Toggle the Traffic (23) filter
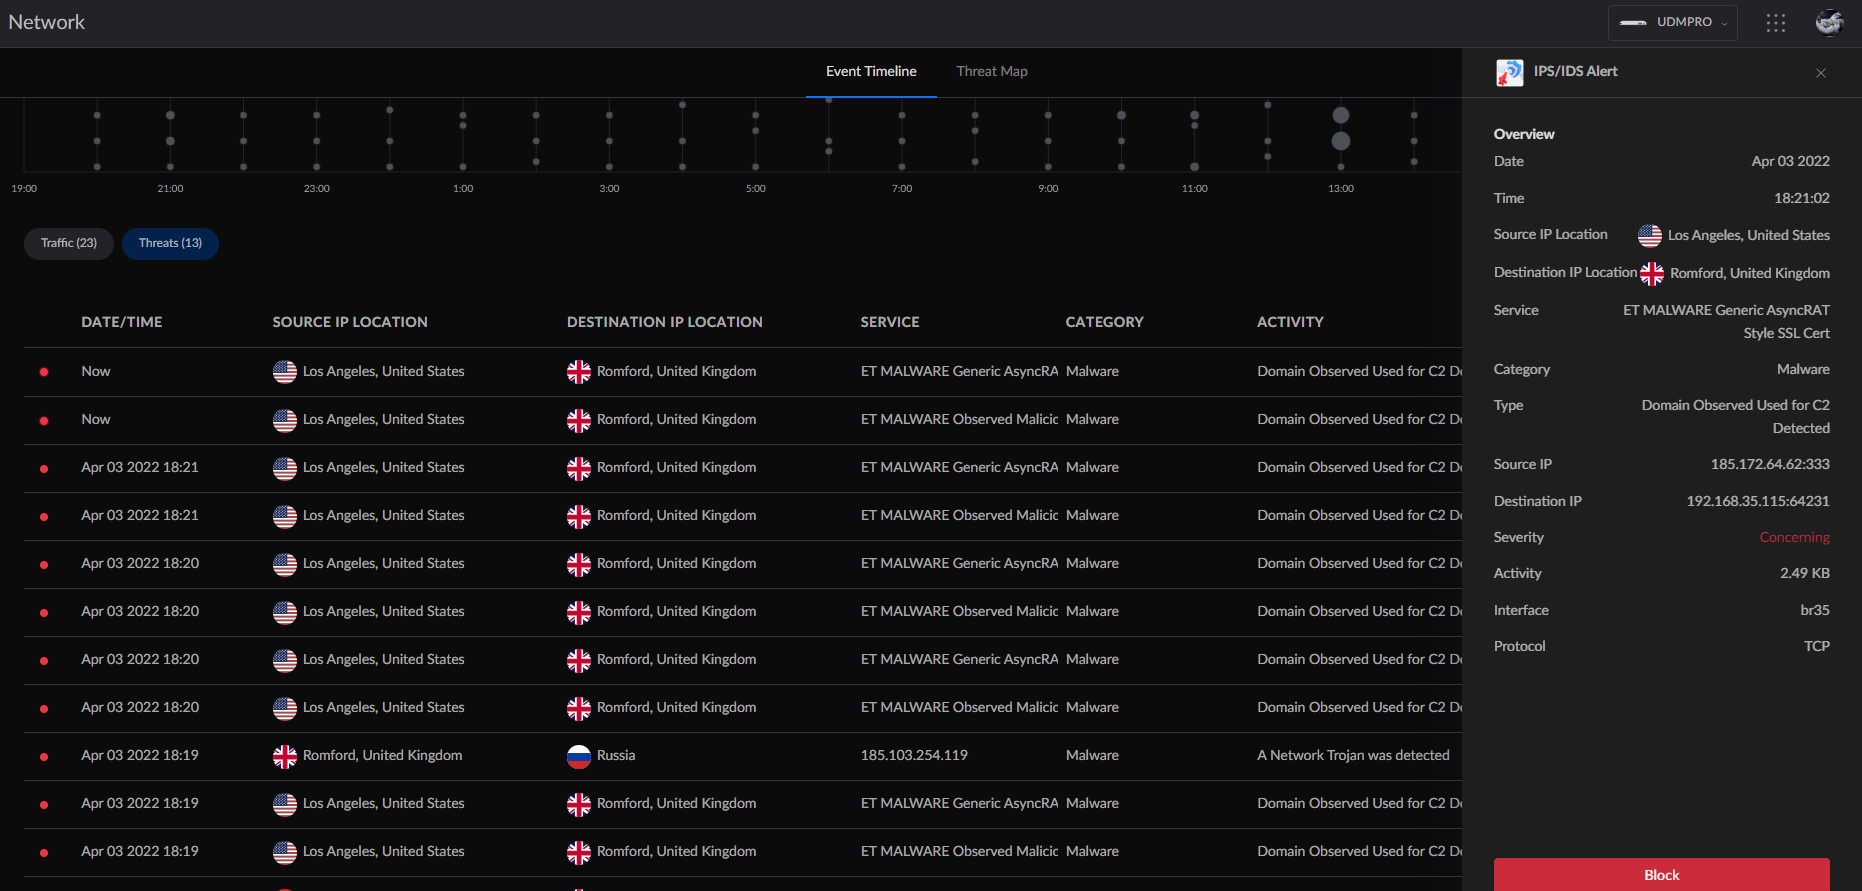The width and height of the screenshot is (1862, 891). pyautogui.click(x=69, y=243)
